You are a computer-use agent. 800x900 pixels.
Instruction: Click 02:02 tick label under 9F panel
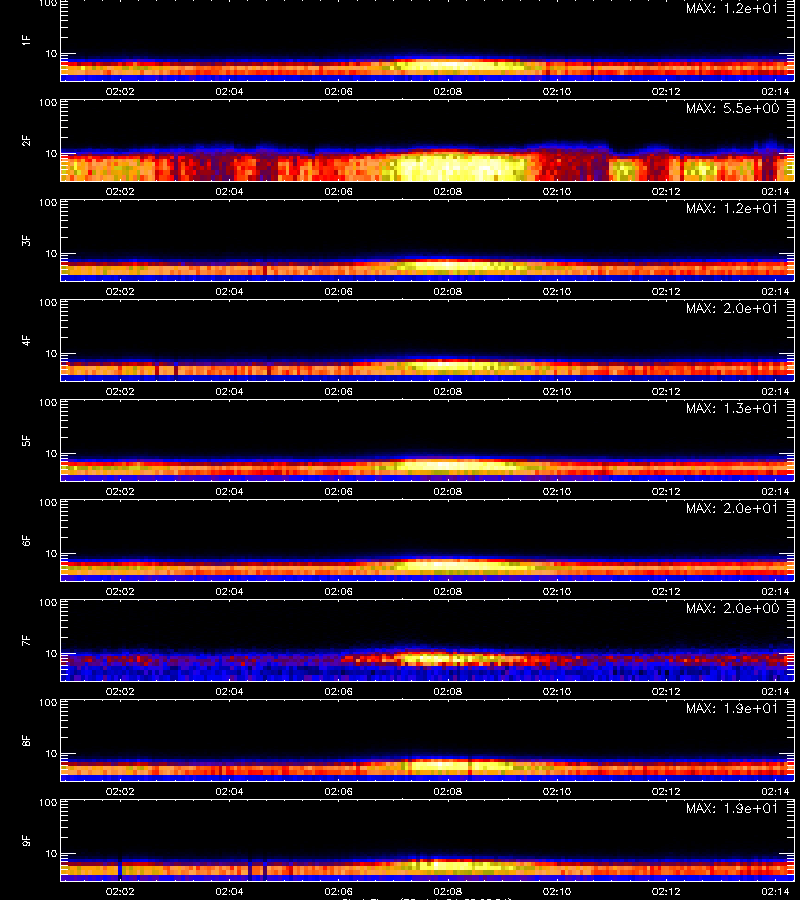(120, 892)
